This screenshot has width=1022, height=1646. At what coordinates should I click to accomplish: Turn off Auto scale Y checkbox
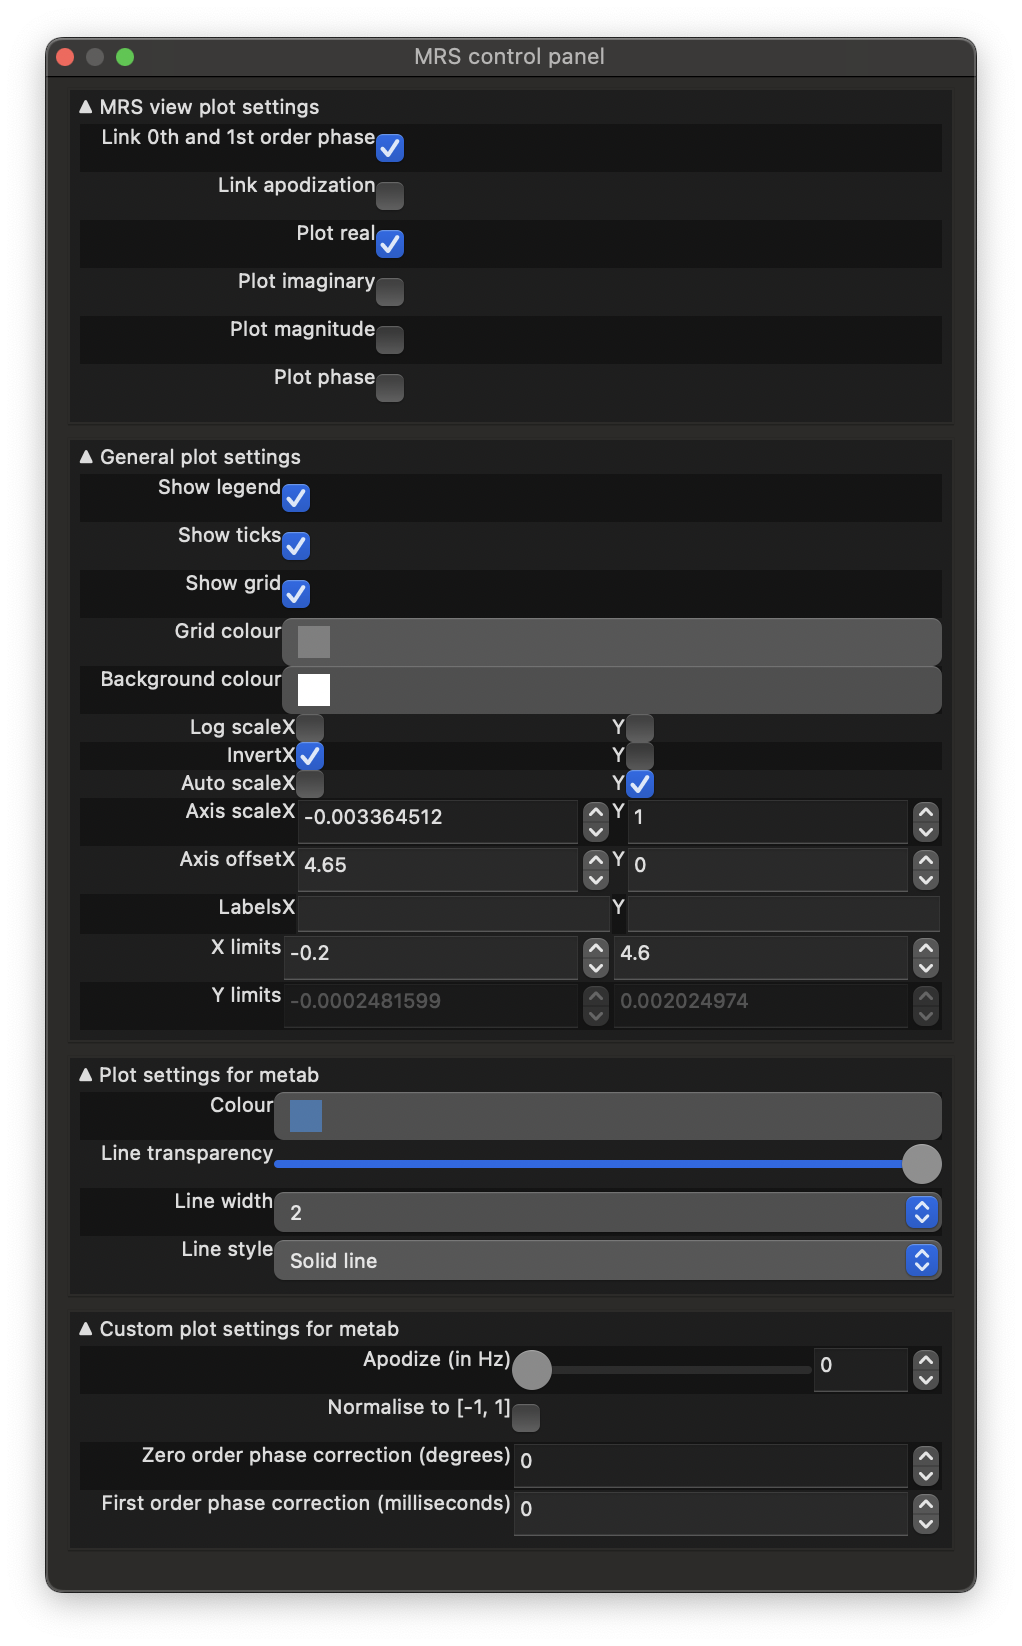640,784
